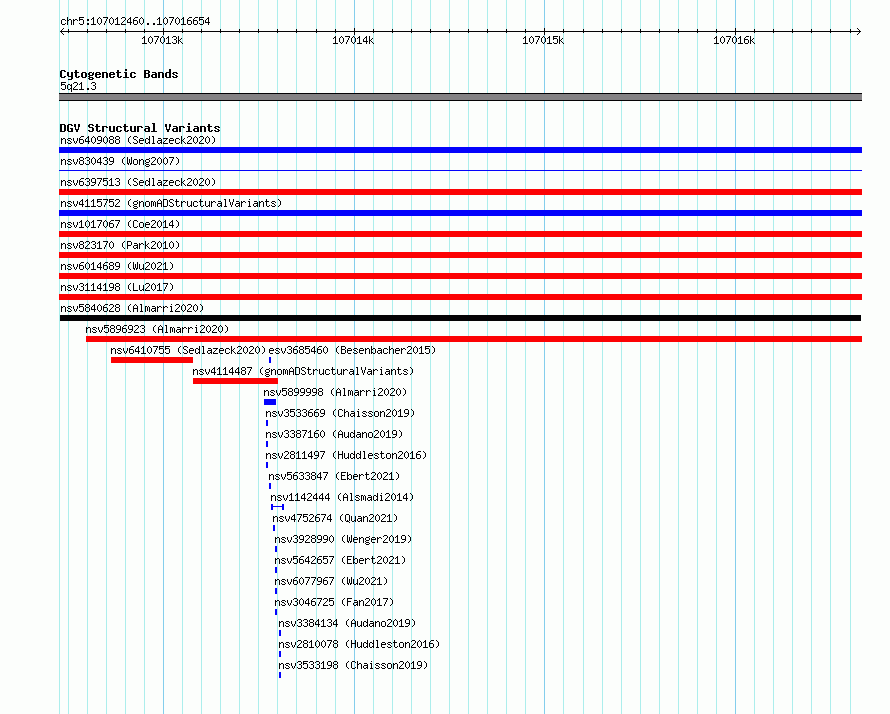Open nsv3114198 (Lu2017) variant label
Viewport: 890px width, 714px height.
click(x=117, y=287)
